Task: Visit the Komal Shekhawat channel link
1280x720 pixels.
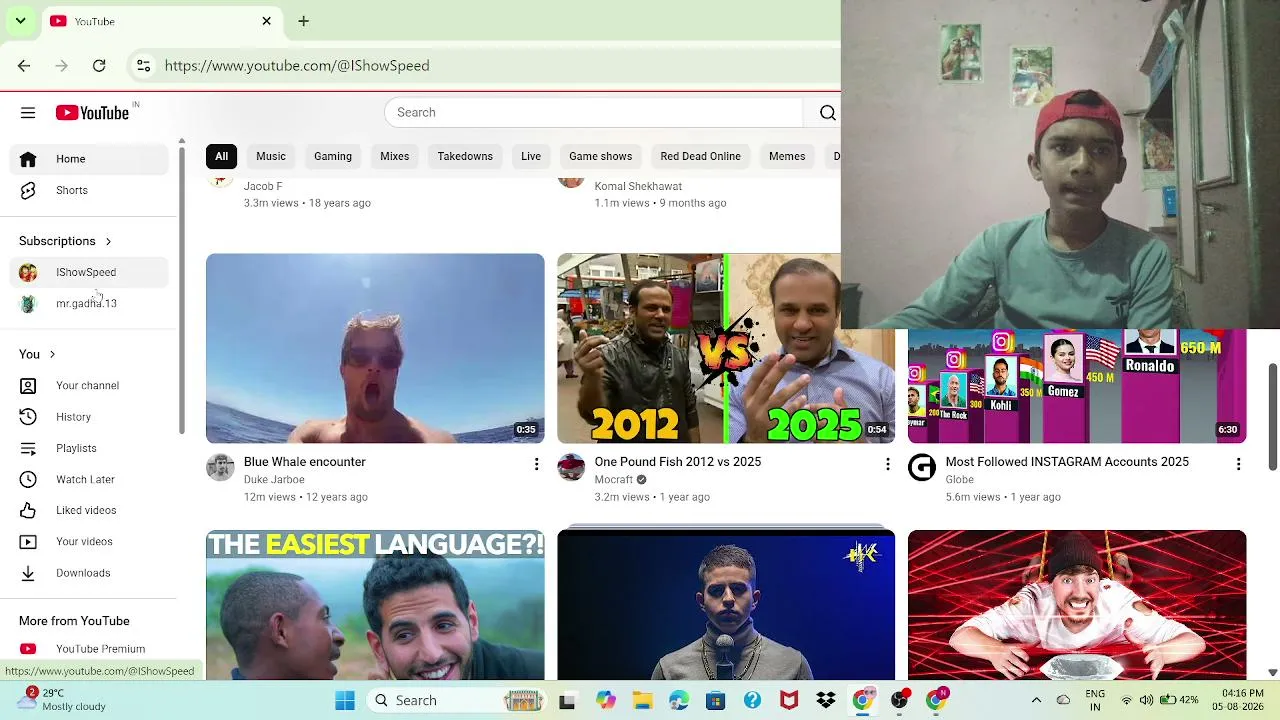Action: [638, 187]
